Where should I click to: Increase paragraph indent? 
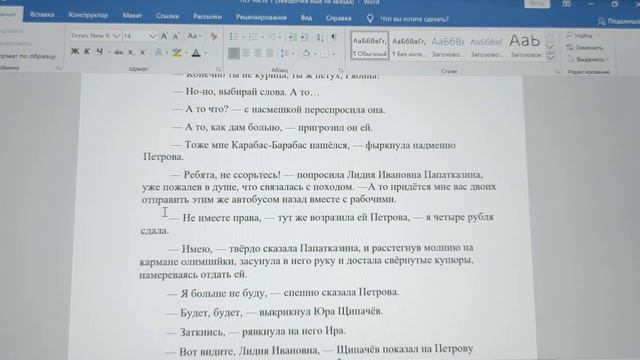304,37
